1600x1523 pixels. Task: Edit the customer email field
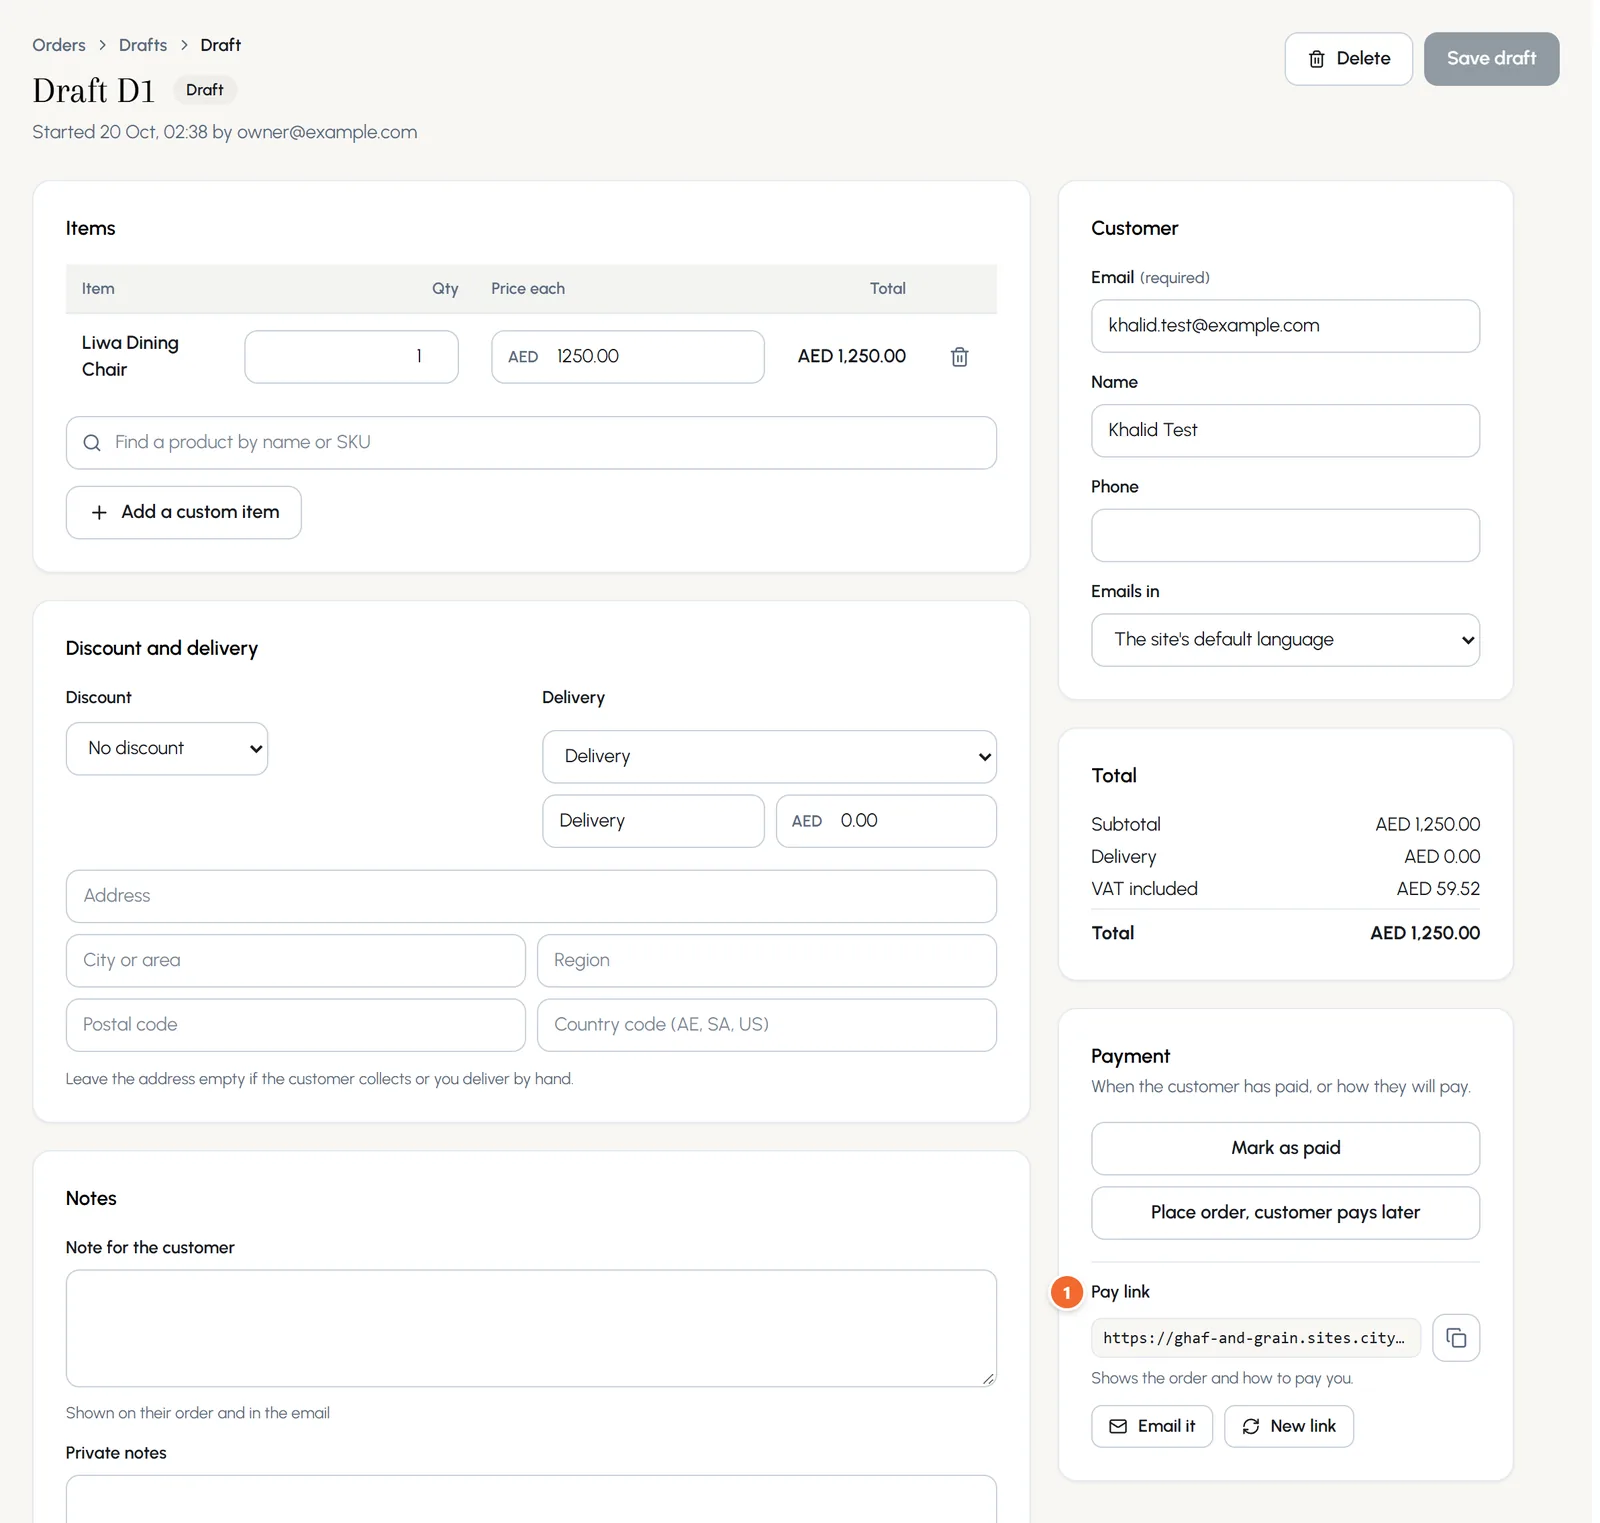click(x=1285, y=326)
